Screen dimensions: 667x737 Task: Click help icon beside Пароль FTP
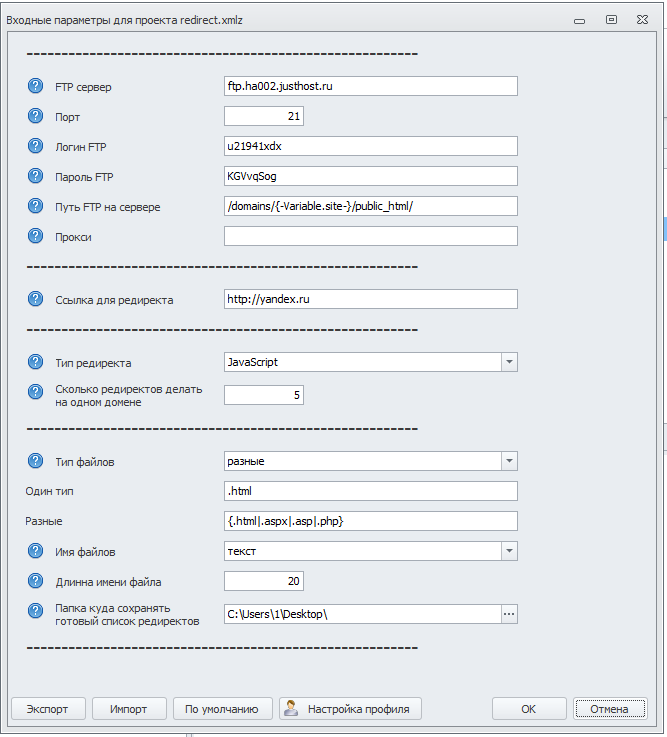tap(36, 176)
